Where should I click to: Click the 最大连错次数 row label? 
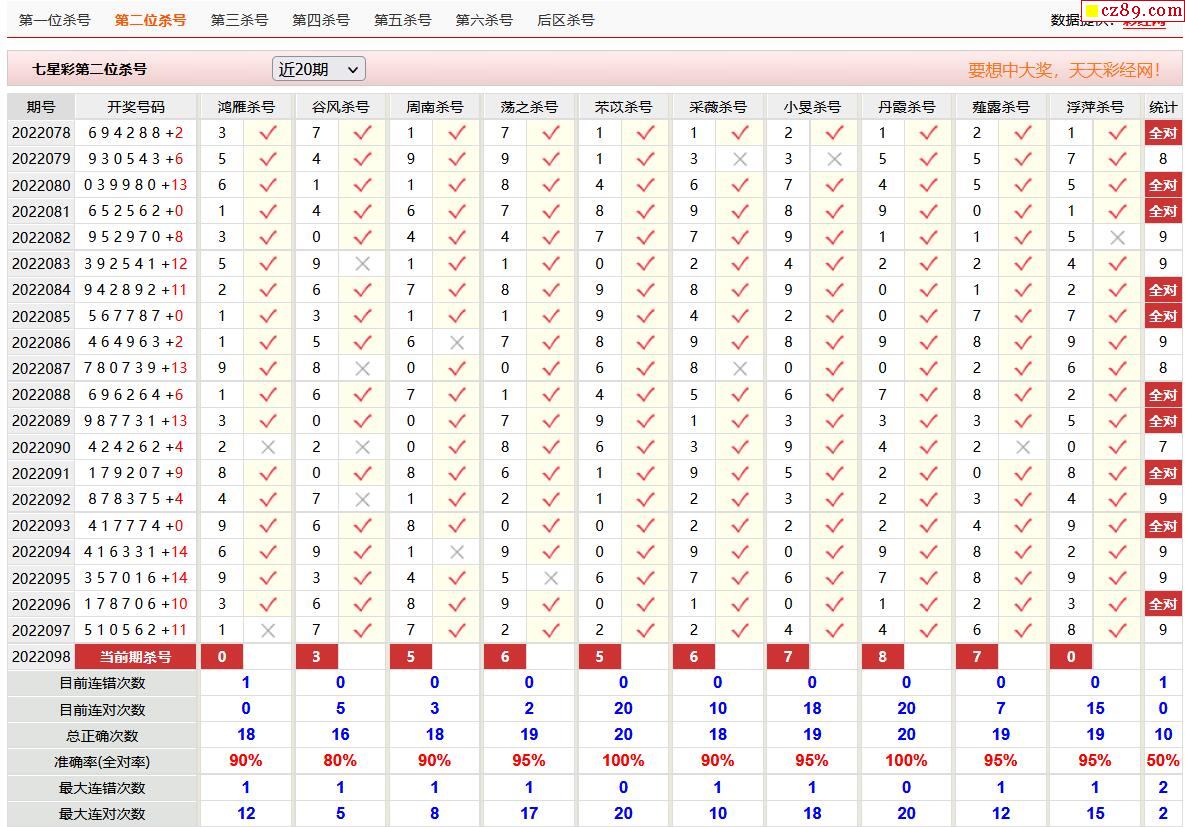click(102, 788)
